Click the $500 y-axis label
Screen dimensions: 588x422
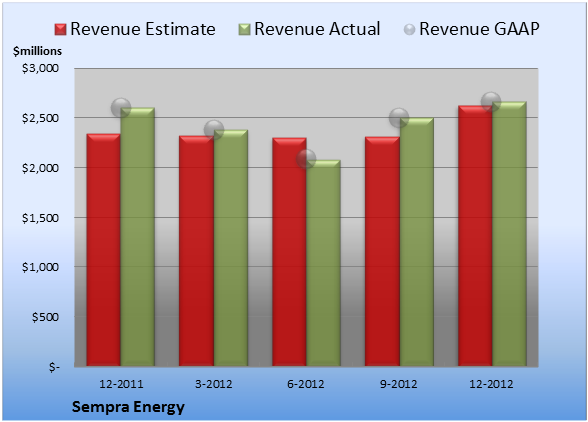pyautogui.click(x=45, y=317)
